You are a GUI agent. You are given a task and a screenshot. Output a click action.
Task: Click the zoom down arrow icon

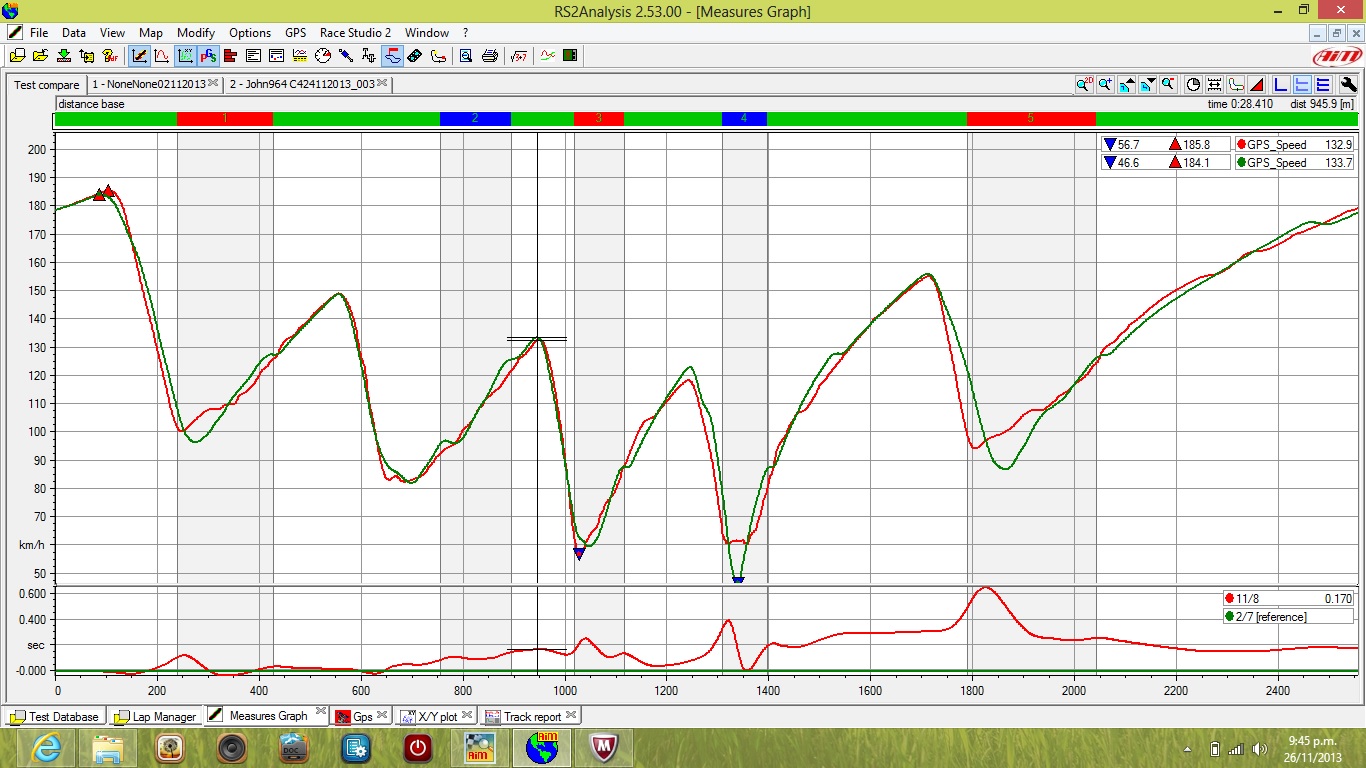pos(1147,85)
